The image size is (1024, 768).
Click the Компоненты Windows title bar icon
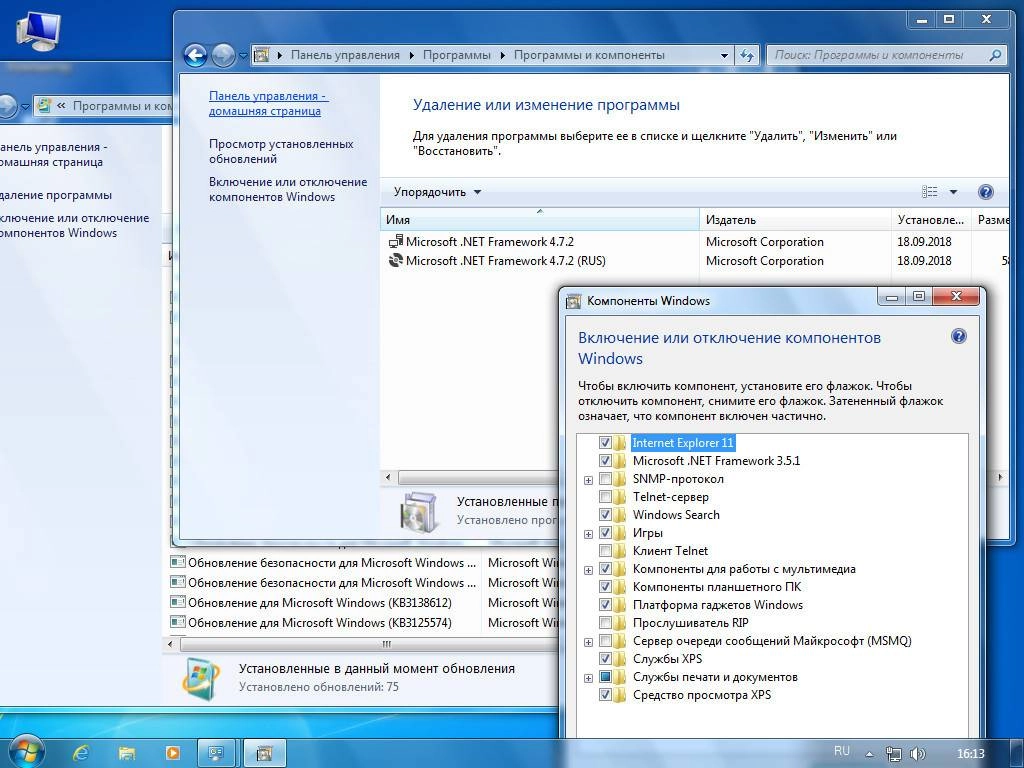pos(573,301)
